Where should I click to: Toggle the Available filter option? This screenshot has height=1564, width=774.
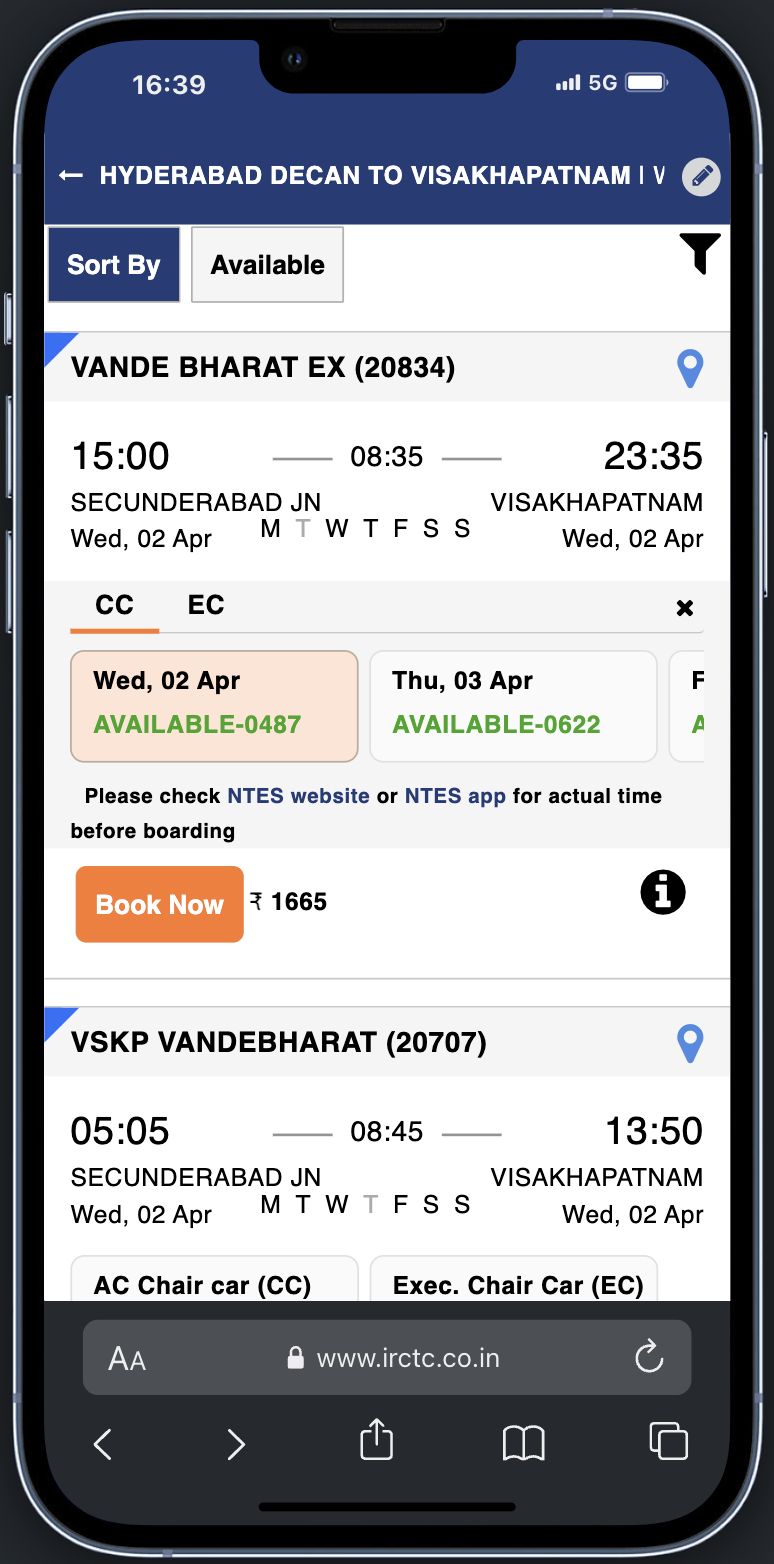(x=266, y=264)
